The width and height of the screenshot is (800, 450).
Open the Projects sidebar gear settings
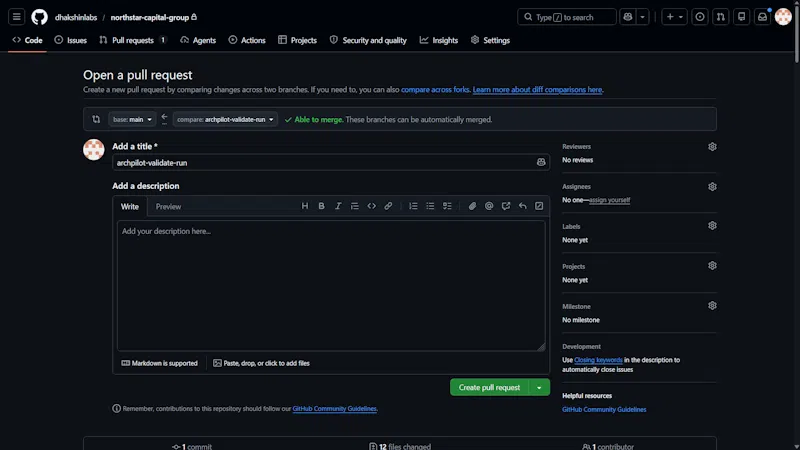712,265
